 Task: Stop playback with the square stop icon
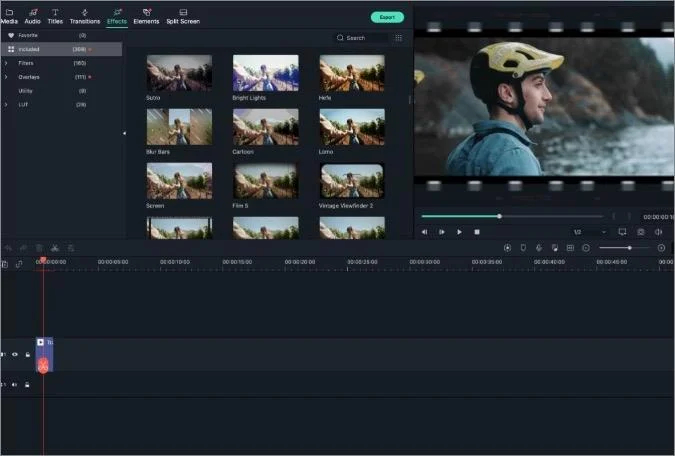pyautogui.click(x=477, y=232)
